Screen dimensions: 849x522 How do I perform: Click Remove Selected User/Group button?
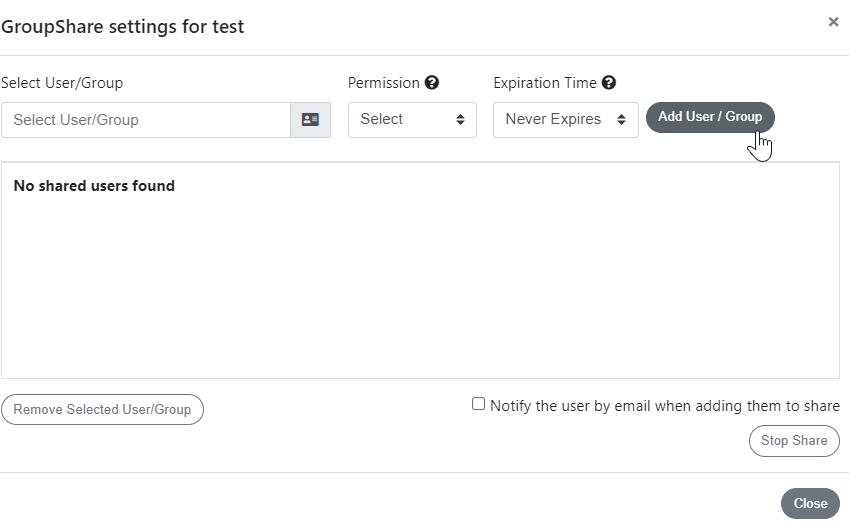pos(102,409)
